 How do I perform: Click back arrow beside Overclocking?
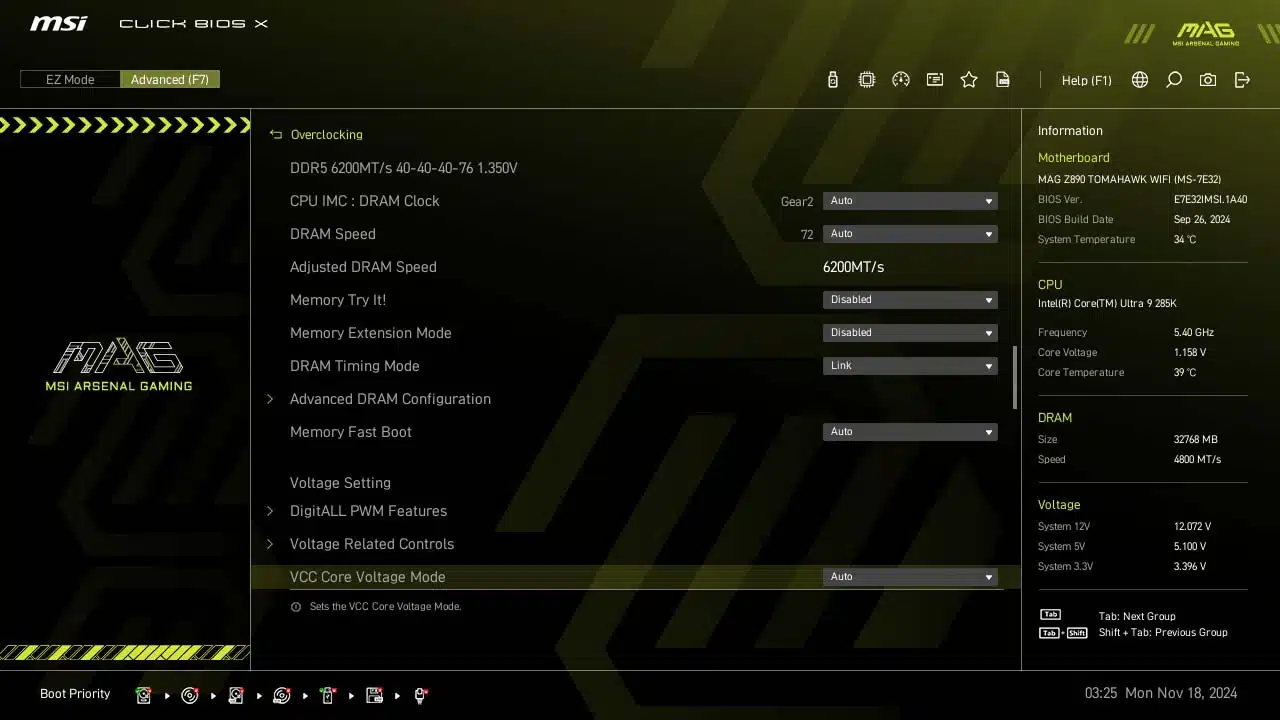tap(276, 134)
